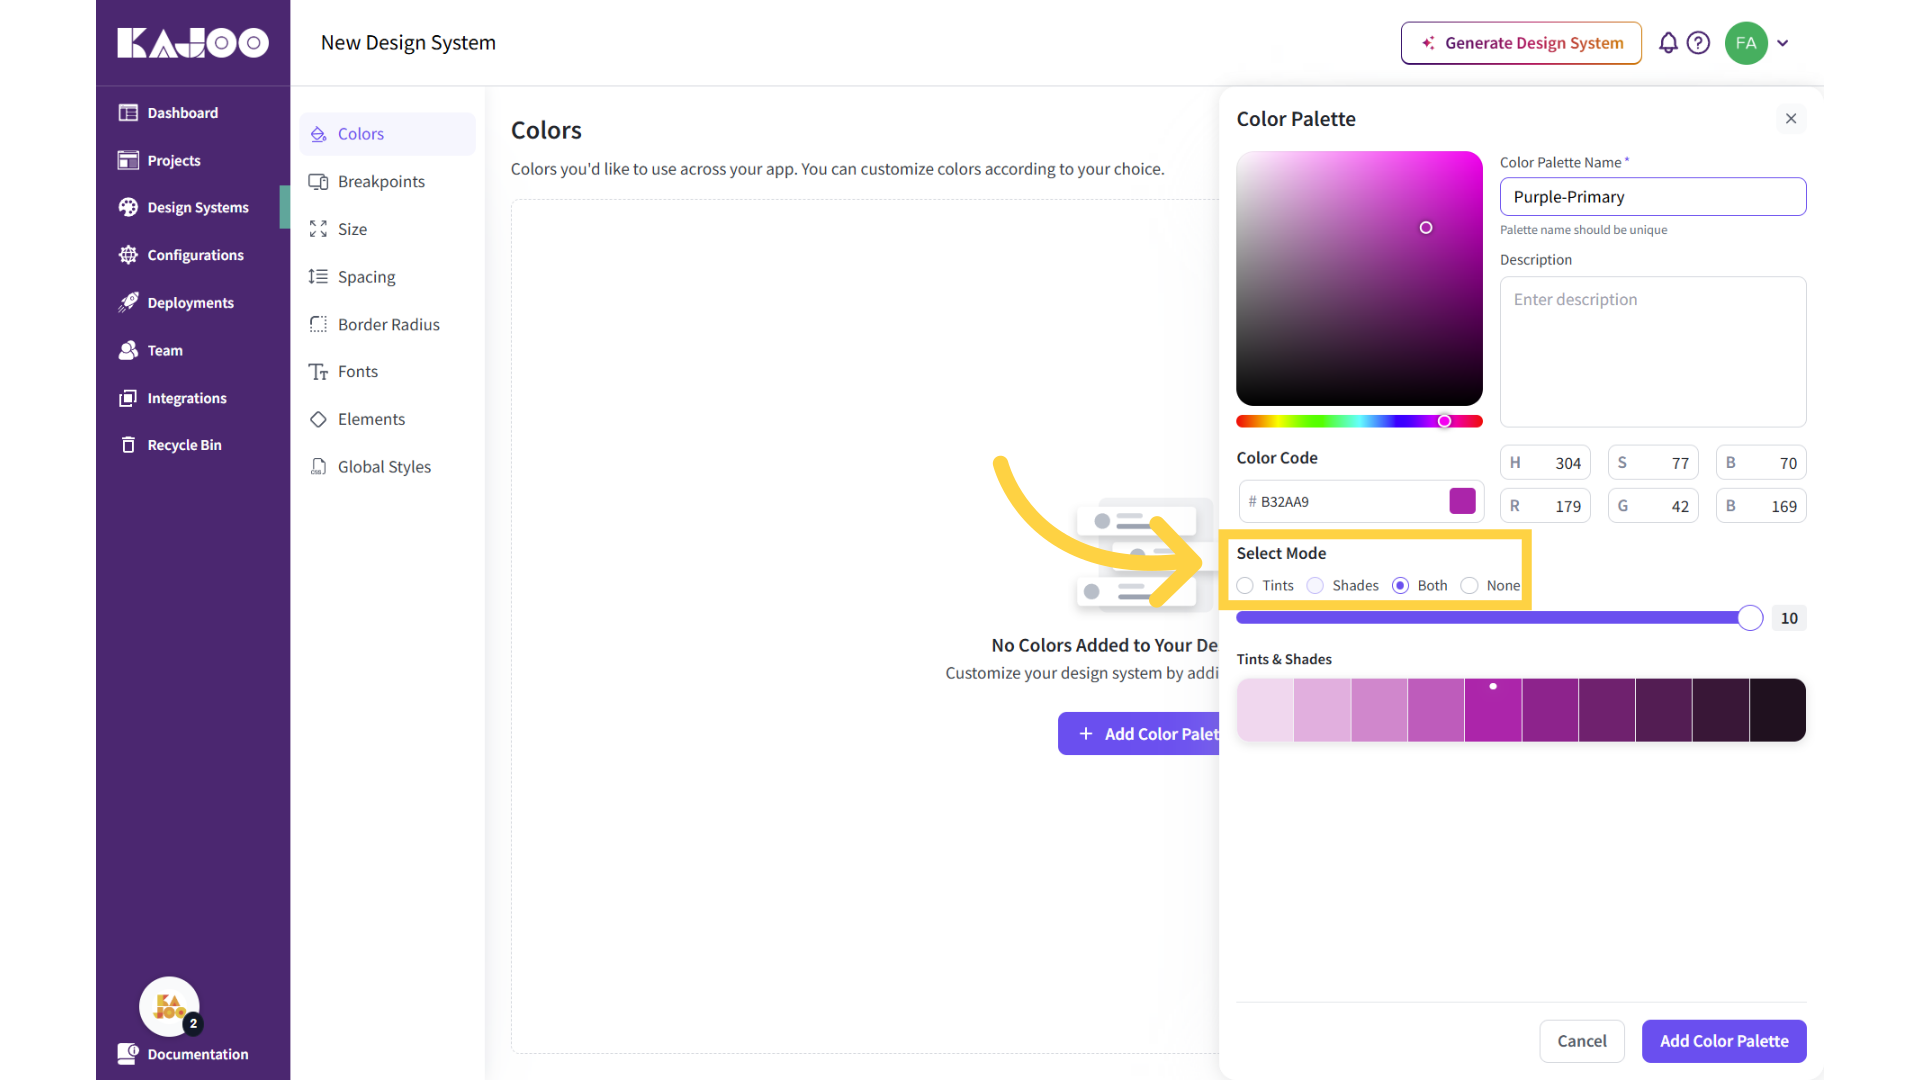The width and height of the screenshot is (1920, 1080).
Task: Click the FA user avatar
Action: (1746, 43)
